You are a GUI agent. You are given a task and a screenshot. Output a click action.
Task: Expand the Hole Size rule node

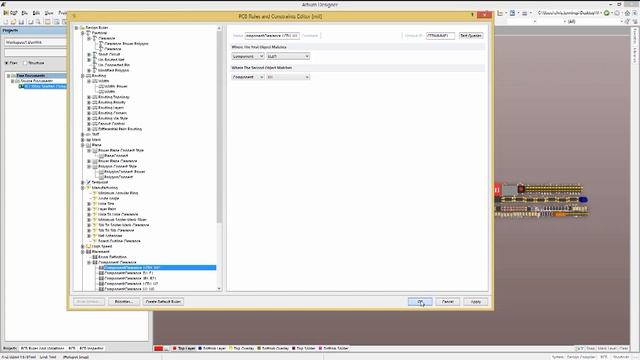point(89,204)
